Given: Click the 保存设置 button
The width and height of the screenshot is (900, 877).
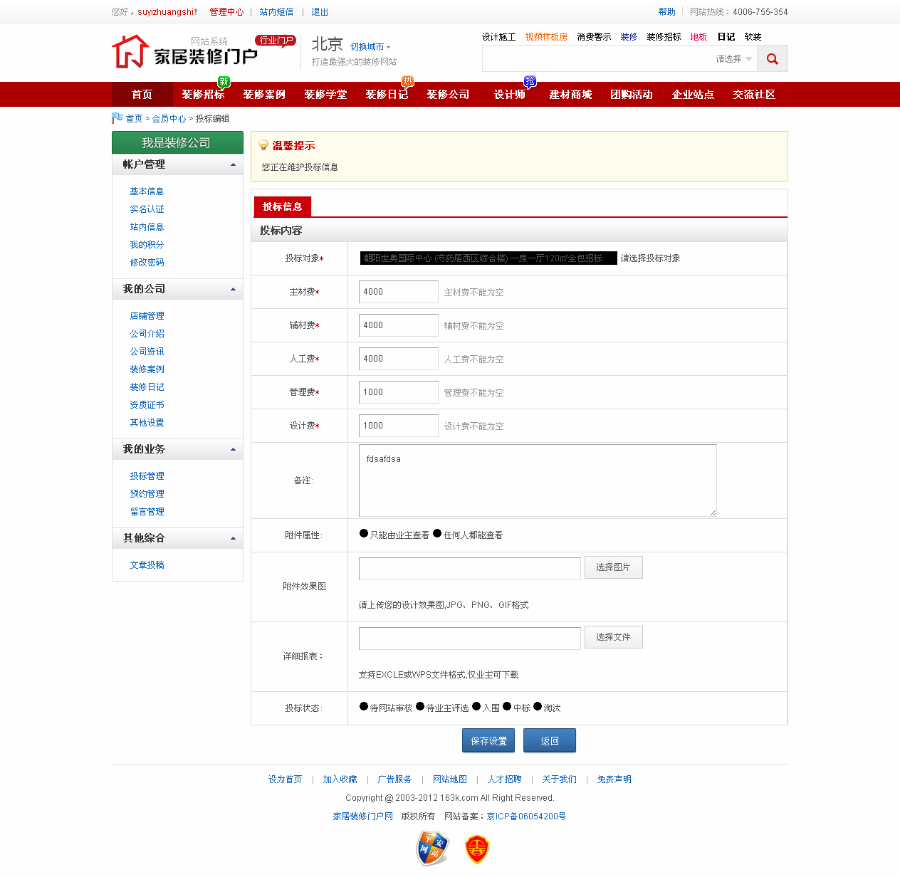Looking at the screenshot, I should 488,740.
